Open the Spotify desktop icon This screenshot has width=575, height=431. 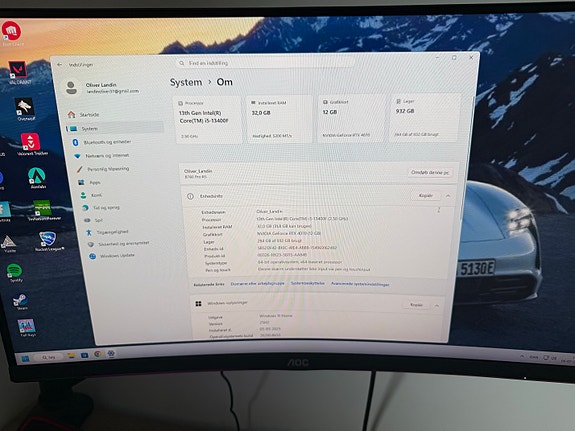click(15, 273)
